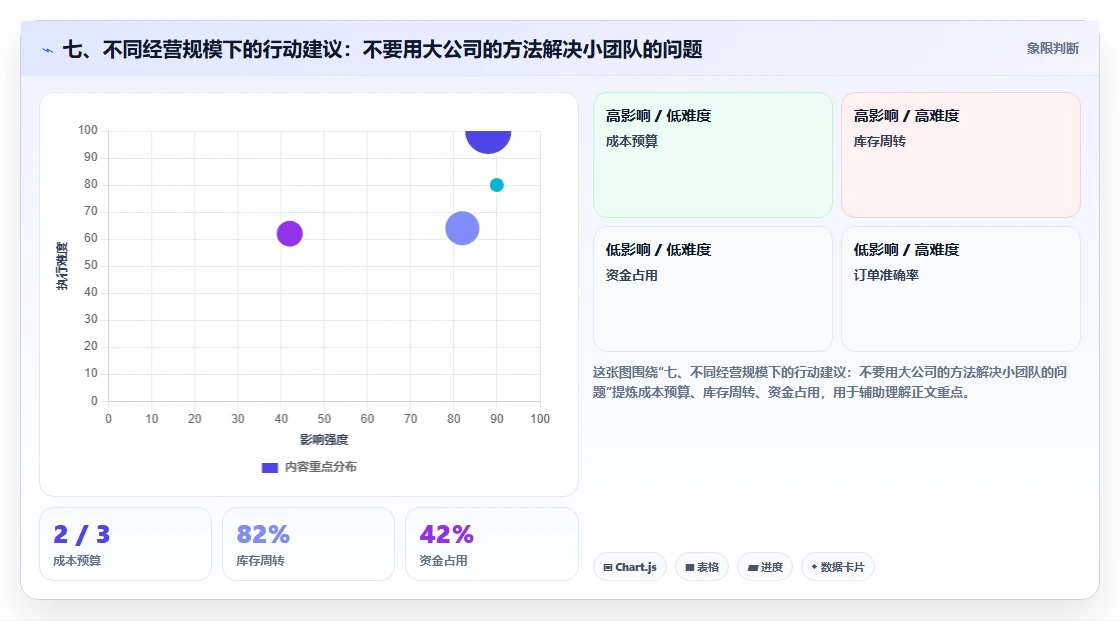1120x621 pixels.
Task: Click the 表格 tag chip
Action: (x=702, y=567)
